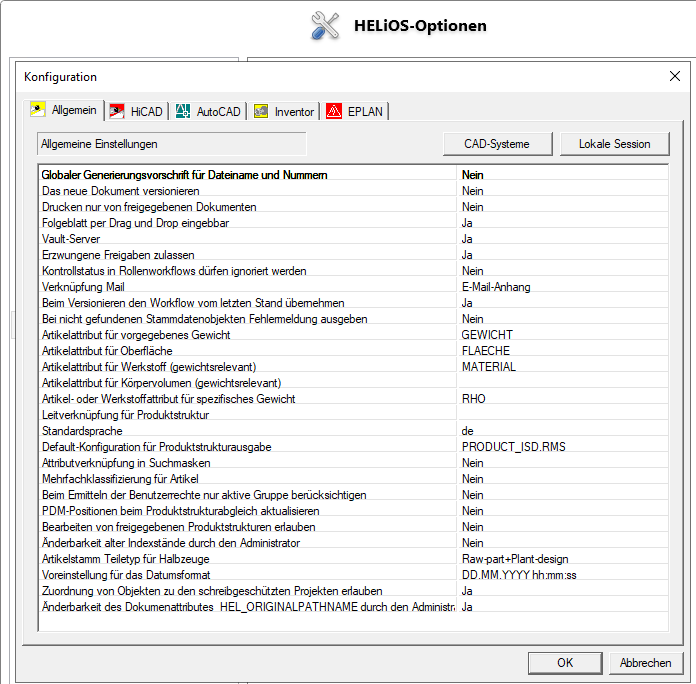
Task: Click the Inventor tab icon
Action: click(261, 111)
